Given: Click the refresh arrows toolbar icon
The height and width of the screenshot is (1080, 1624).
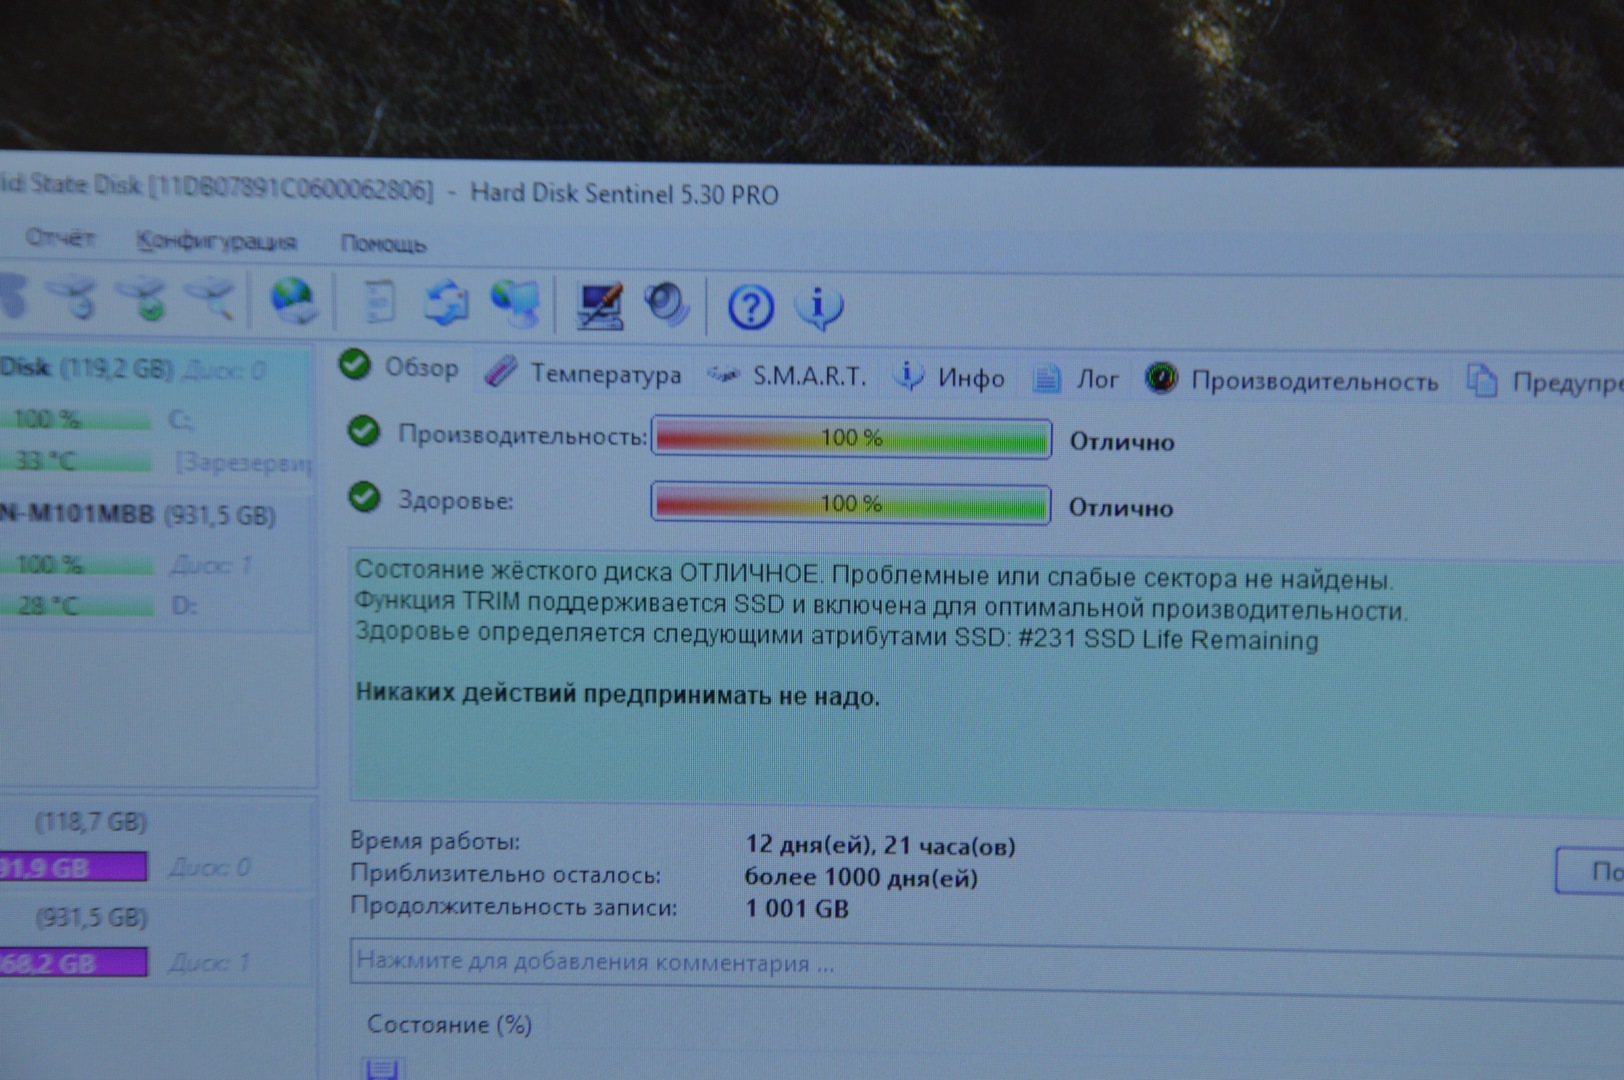Looking at the screenshot, I should point(446,302).
